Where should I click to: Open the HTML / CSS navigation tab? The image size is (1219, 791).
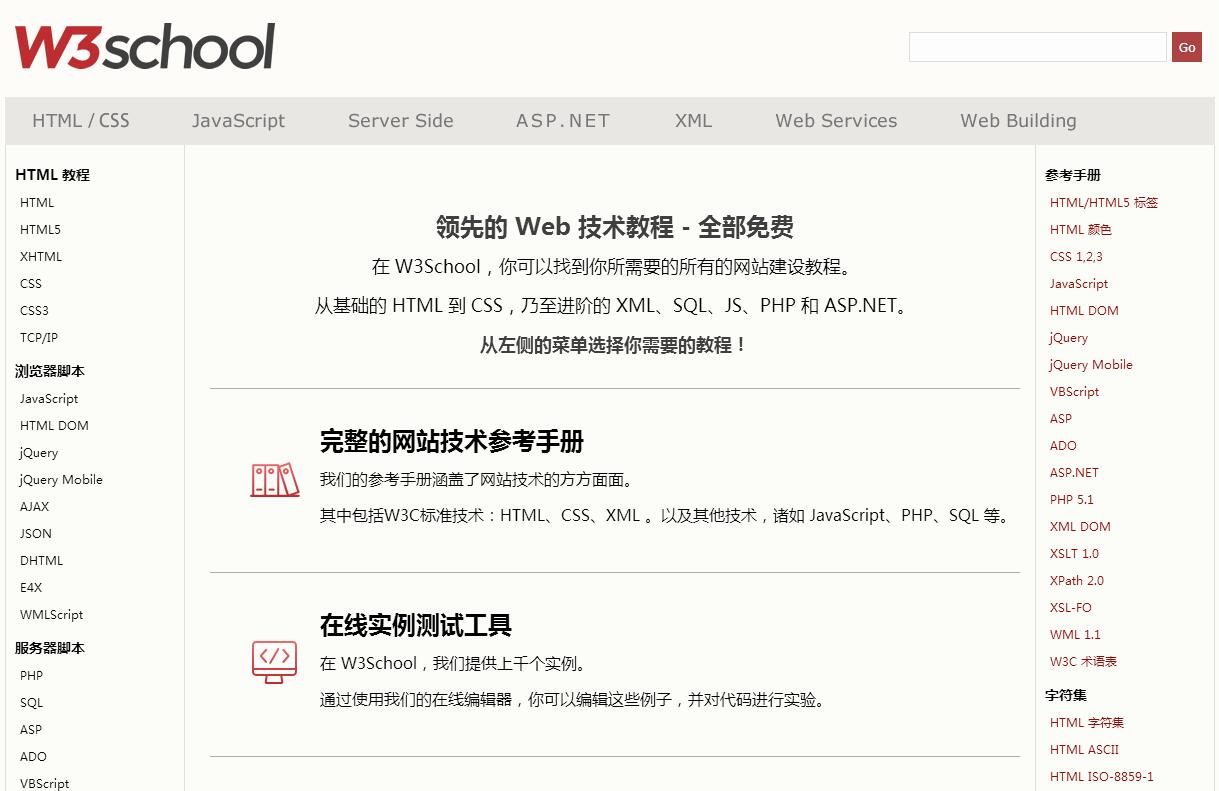(81, 121)
